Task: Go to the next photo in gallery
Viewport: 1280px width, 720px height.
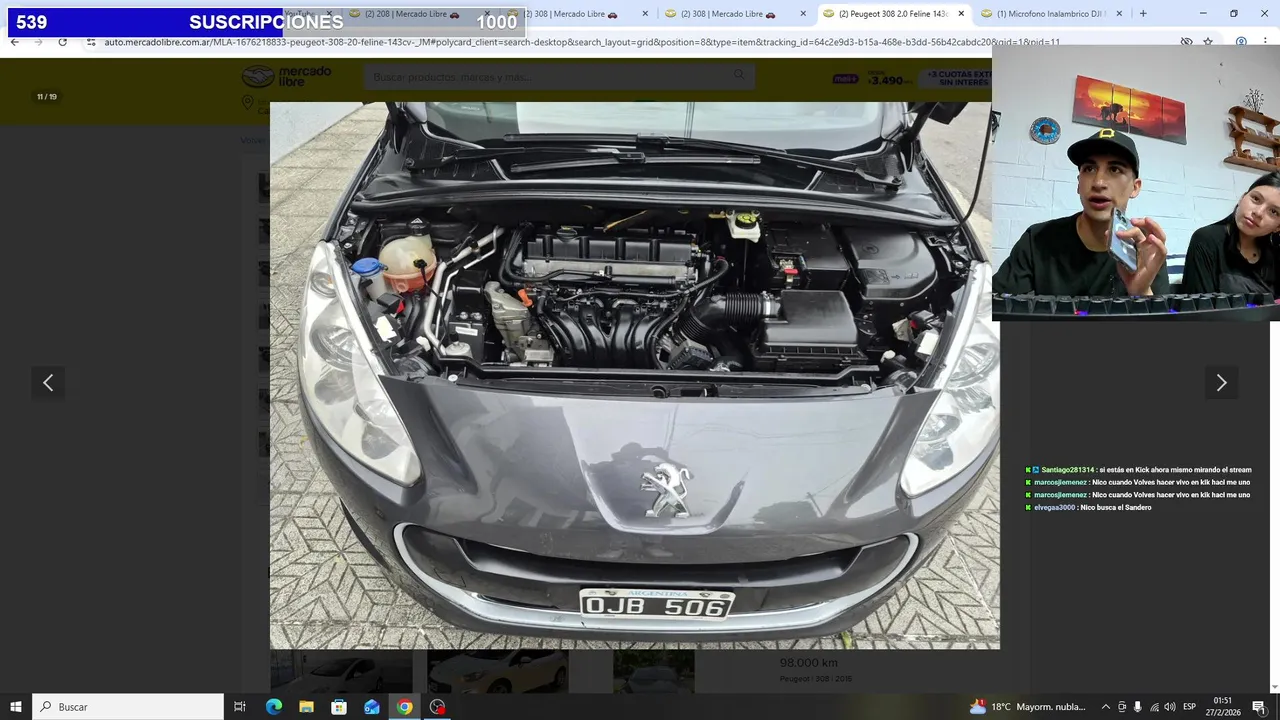Action: click(1221, 383)
